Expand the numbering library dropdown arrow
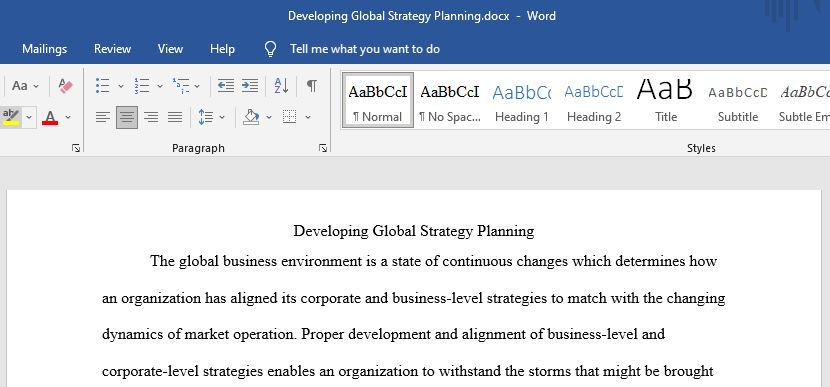830x387 pixels. click(x=160, y=86)
